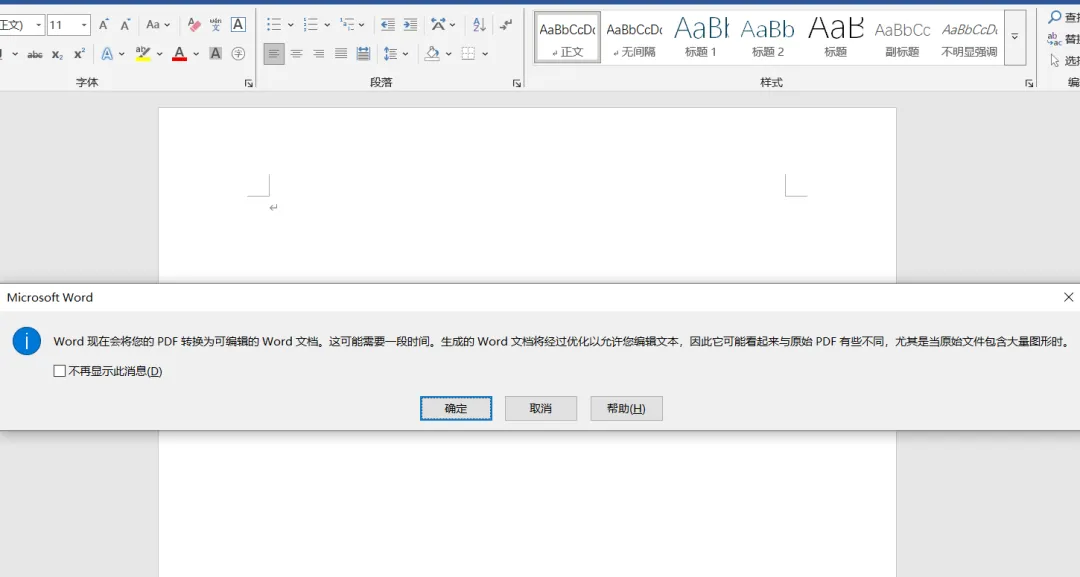Viewport: 1080px width, 577px height.
Task: Open the Paragraph dialog launcher in 段落 group
Action: (517, 83)
